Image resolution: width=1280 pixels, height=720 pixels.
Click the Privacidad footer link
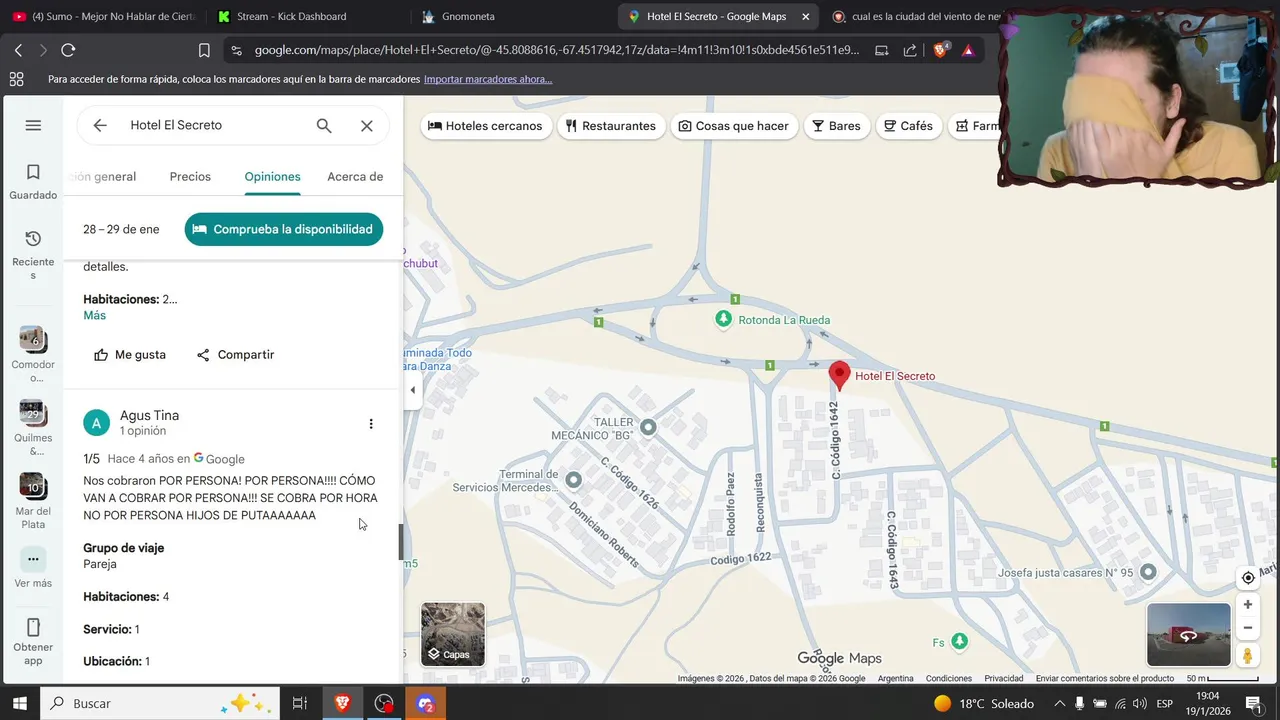tap(1003, 679)
